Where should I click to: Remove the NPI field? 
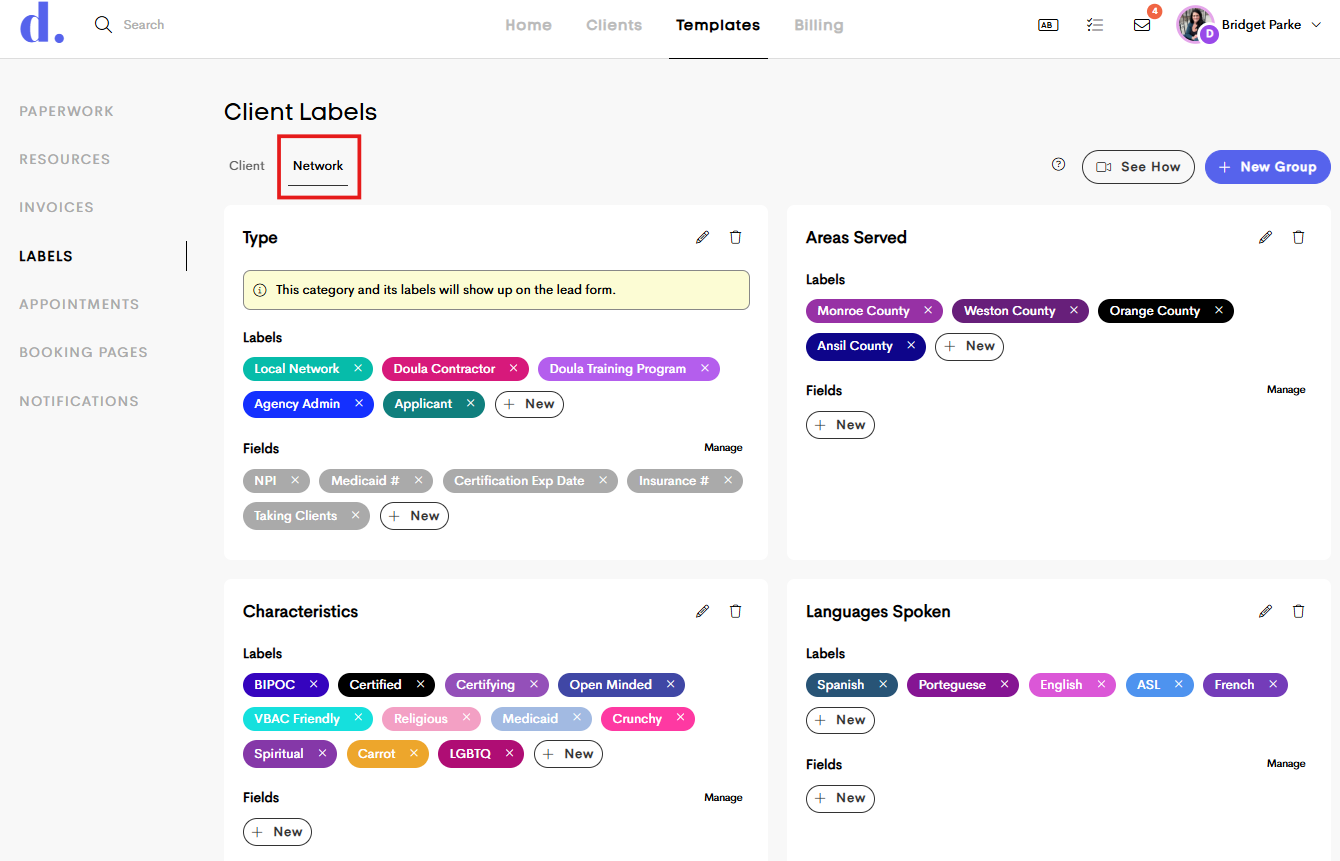point(295,480)
